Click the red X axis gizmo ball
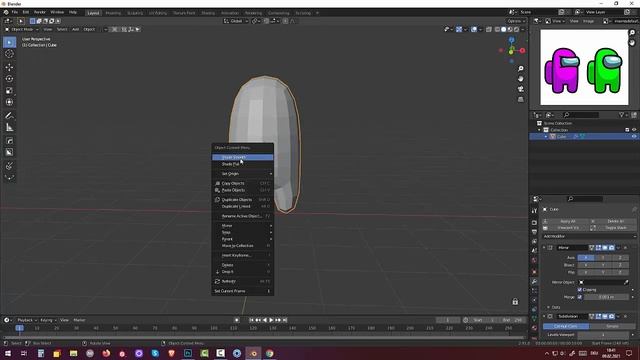640x360 pixels. [522, 51]
